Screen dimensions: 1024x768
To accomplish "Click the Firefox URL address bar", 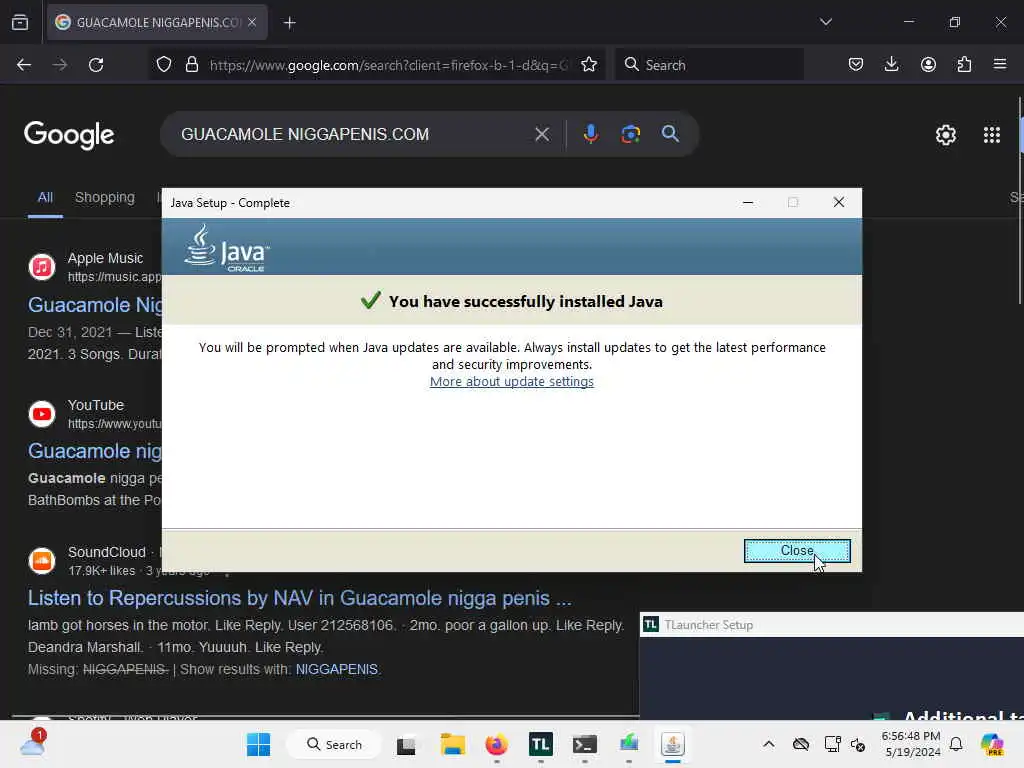I will pos(389,65).
